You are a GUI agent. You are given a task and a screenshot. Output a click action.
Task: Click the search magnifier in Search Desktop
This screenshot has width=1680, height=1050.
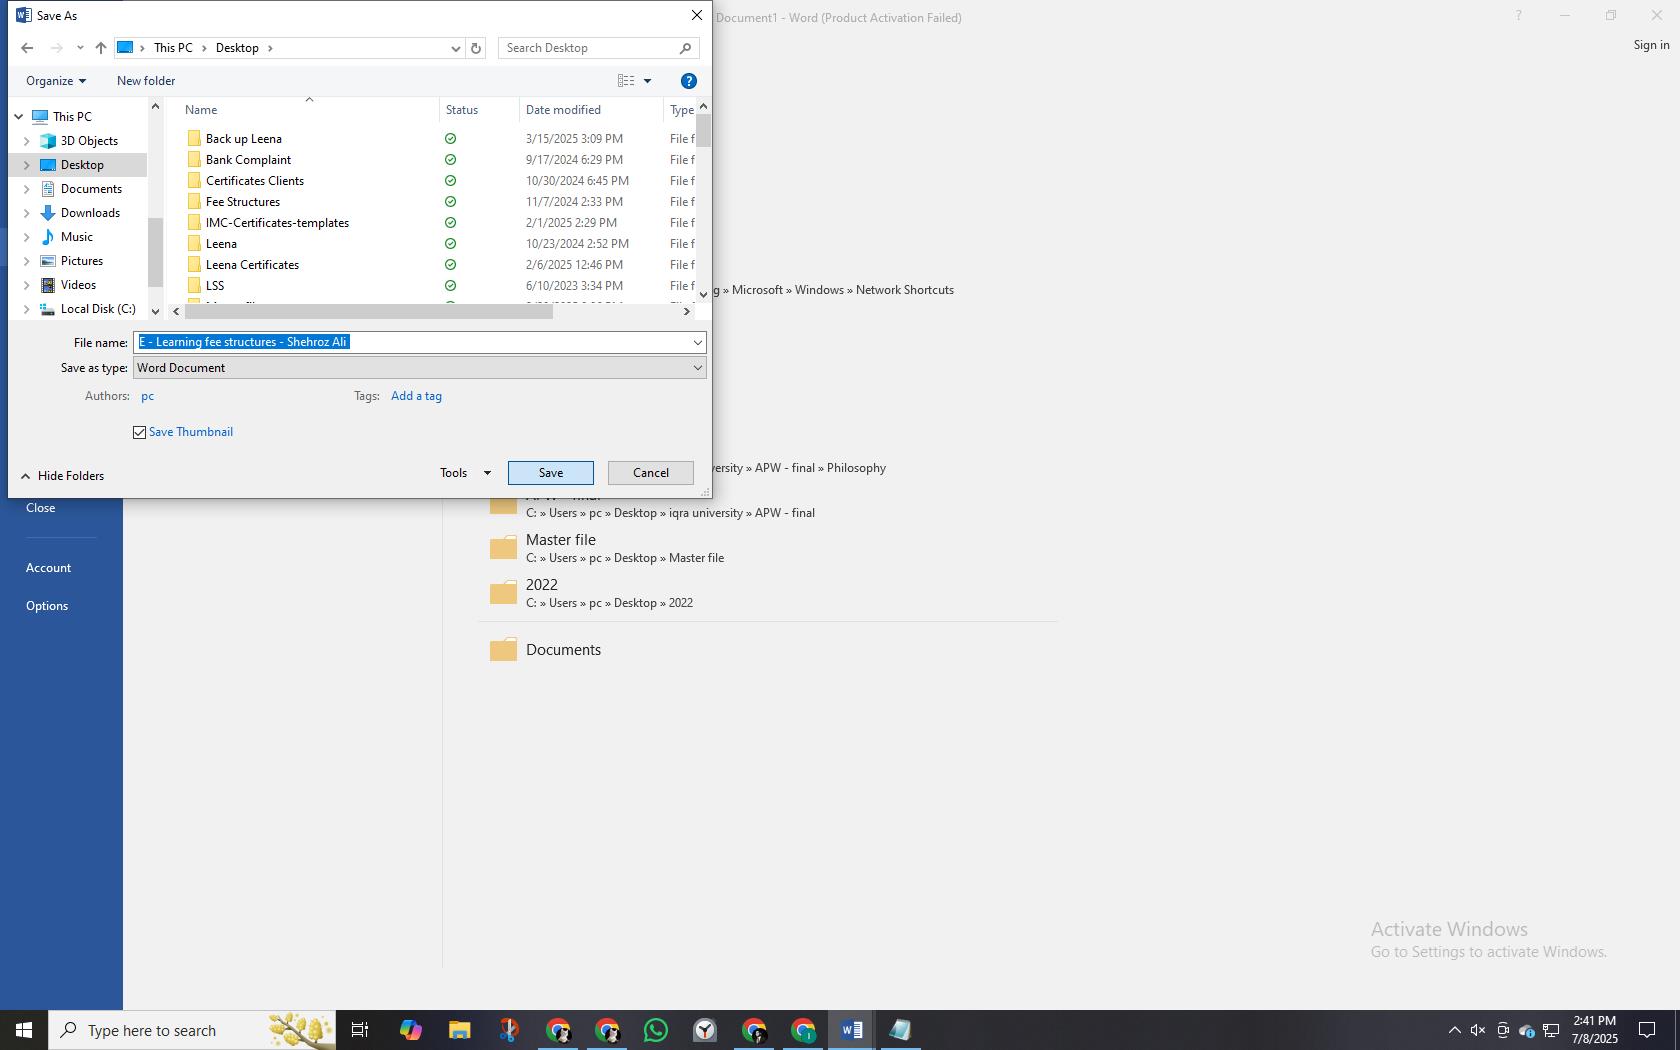click(685, 48)
